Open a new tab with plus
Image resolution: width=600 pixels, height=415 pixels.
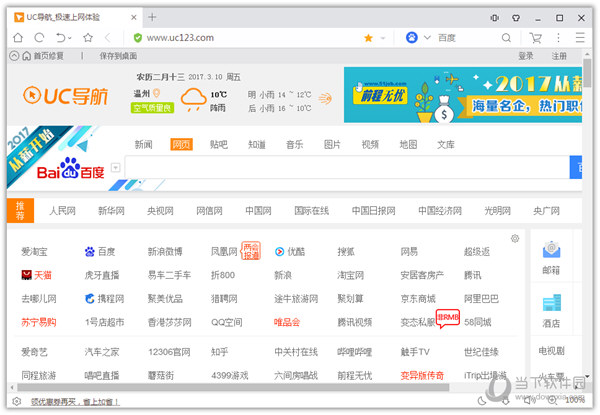point(152,17)
